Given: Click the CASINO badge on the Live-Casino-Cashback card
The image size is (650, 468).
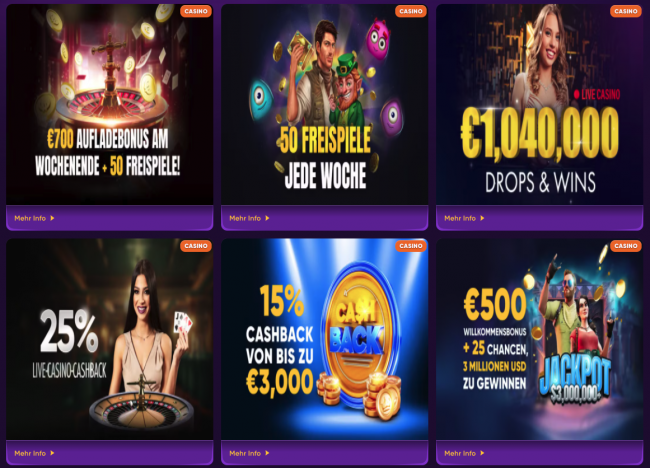Looking at the screenshot, I should [196, 246].
